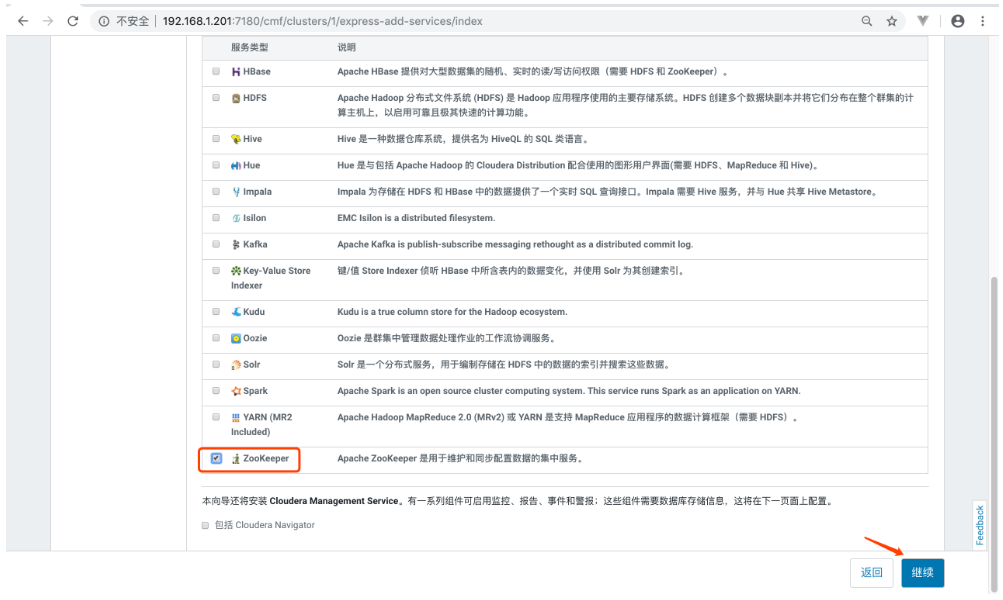Click the 包括 Cloudera Navigator label

click(265, 525)
